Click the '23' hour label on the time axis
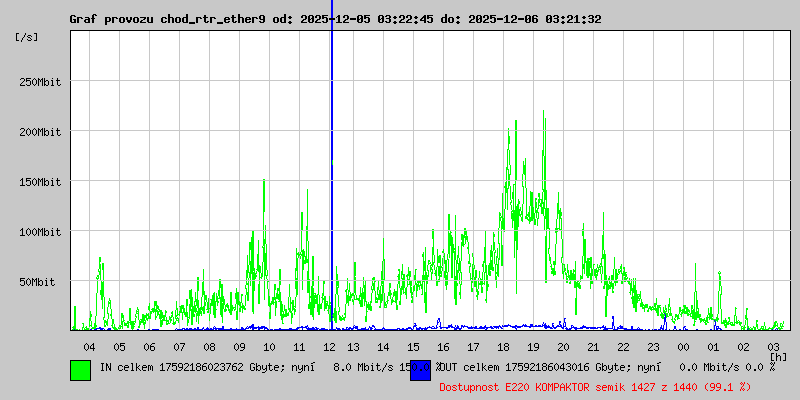 [x=653, y=346]
